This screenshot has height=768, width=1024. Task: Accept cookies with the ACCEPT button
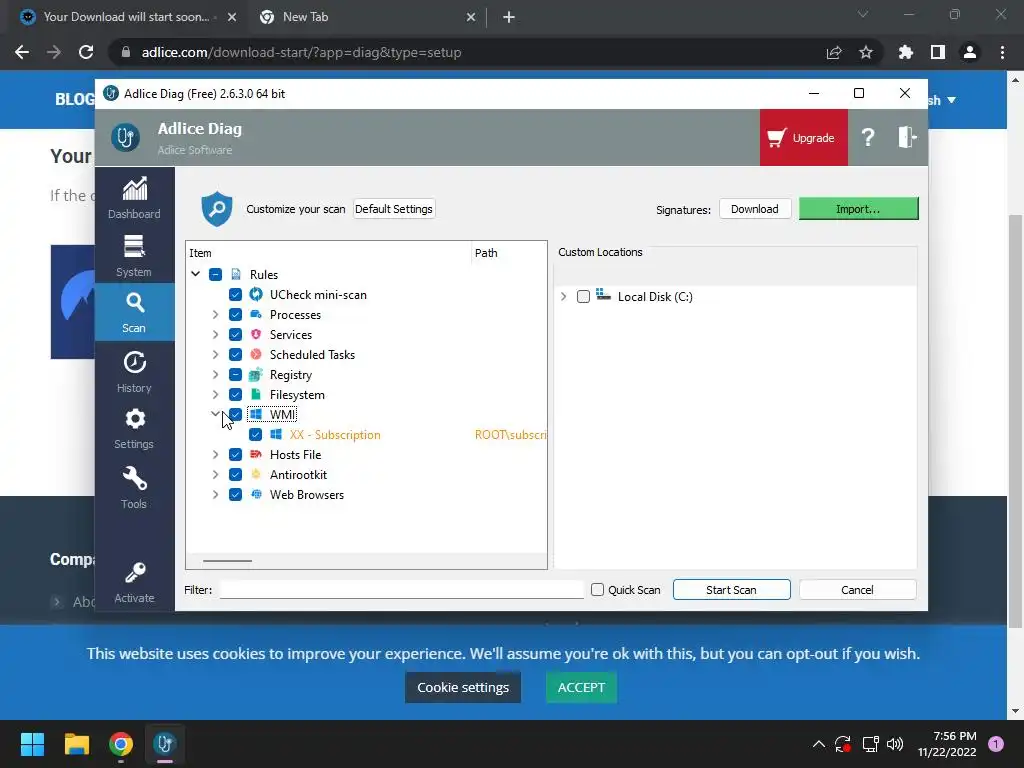coord(581,688)
